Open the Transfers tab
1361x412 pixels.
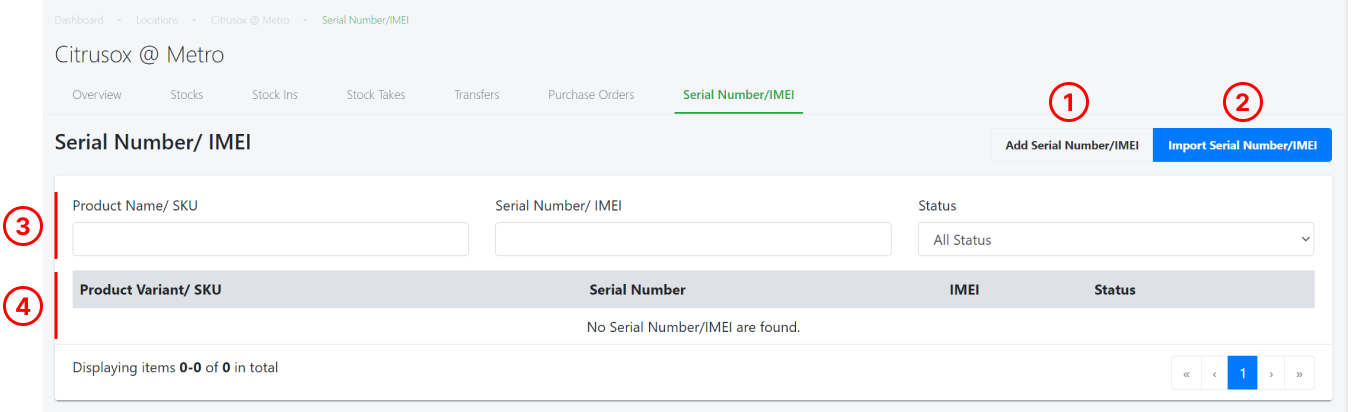(x=477, y=95)
